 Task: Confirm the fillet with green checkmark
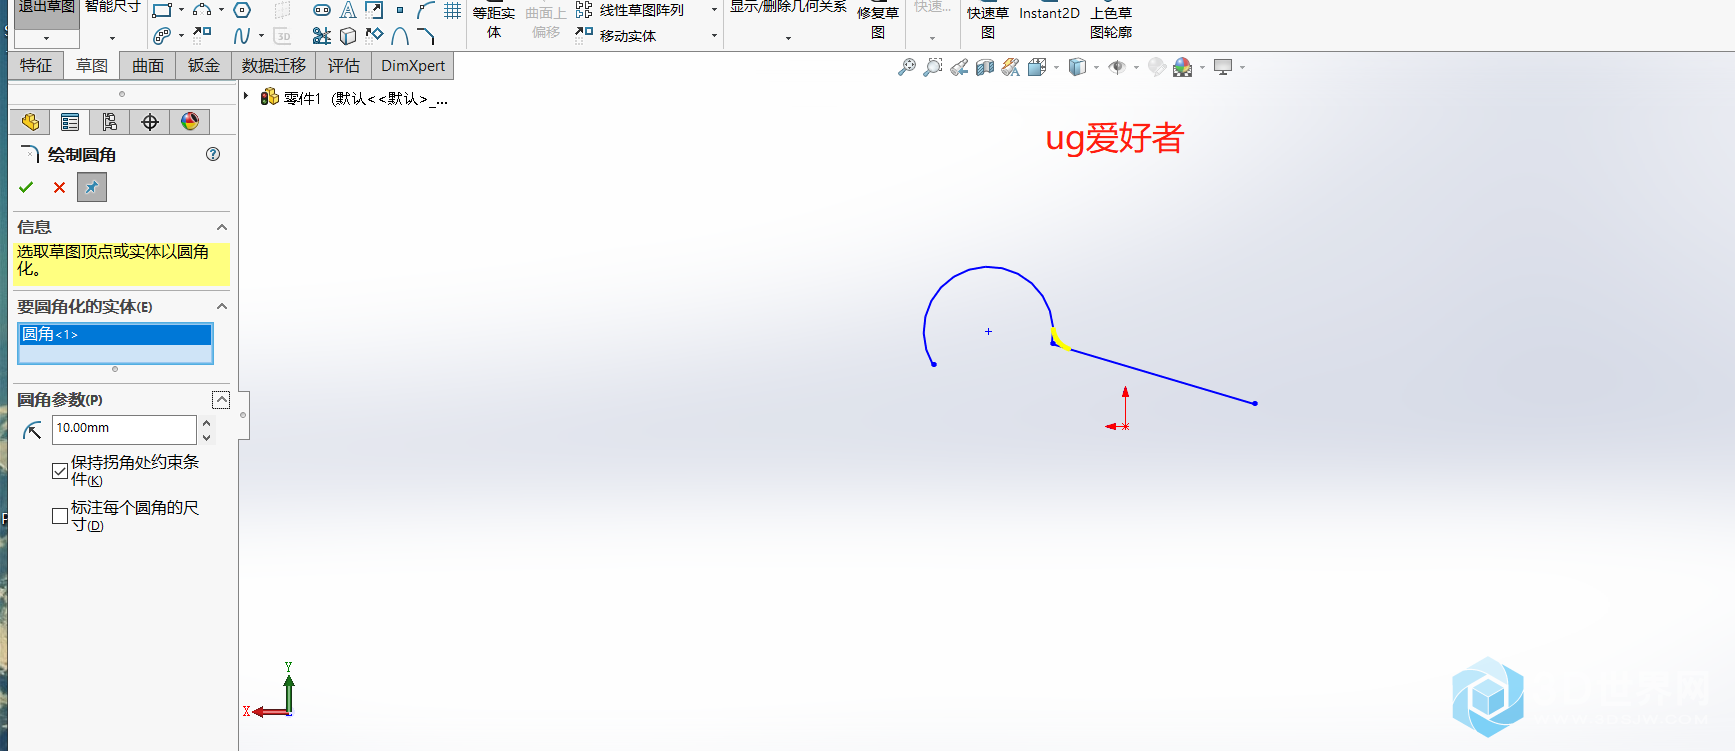(x=26, y=187)
